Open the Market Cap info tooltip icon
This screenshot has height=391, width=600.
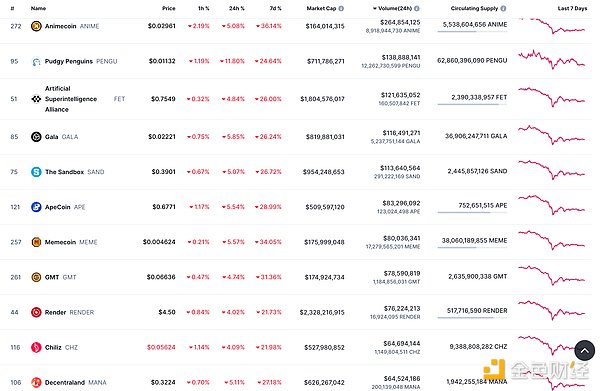click(341, 8)
